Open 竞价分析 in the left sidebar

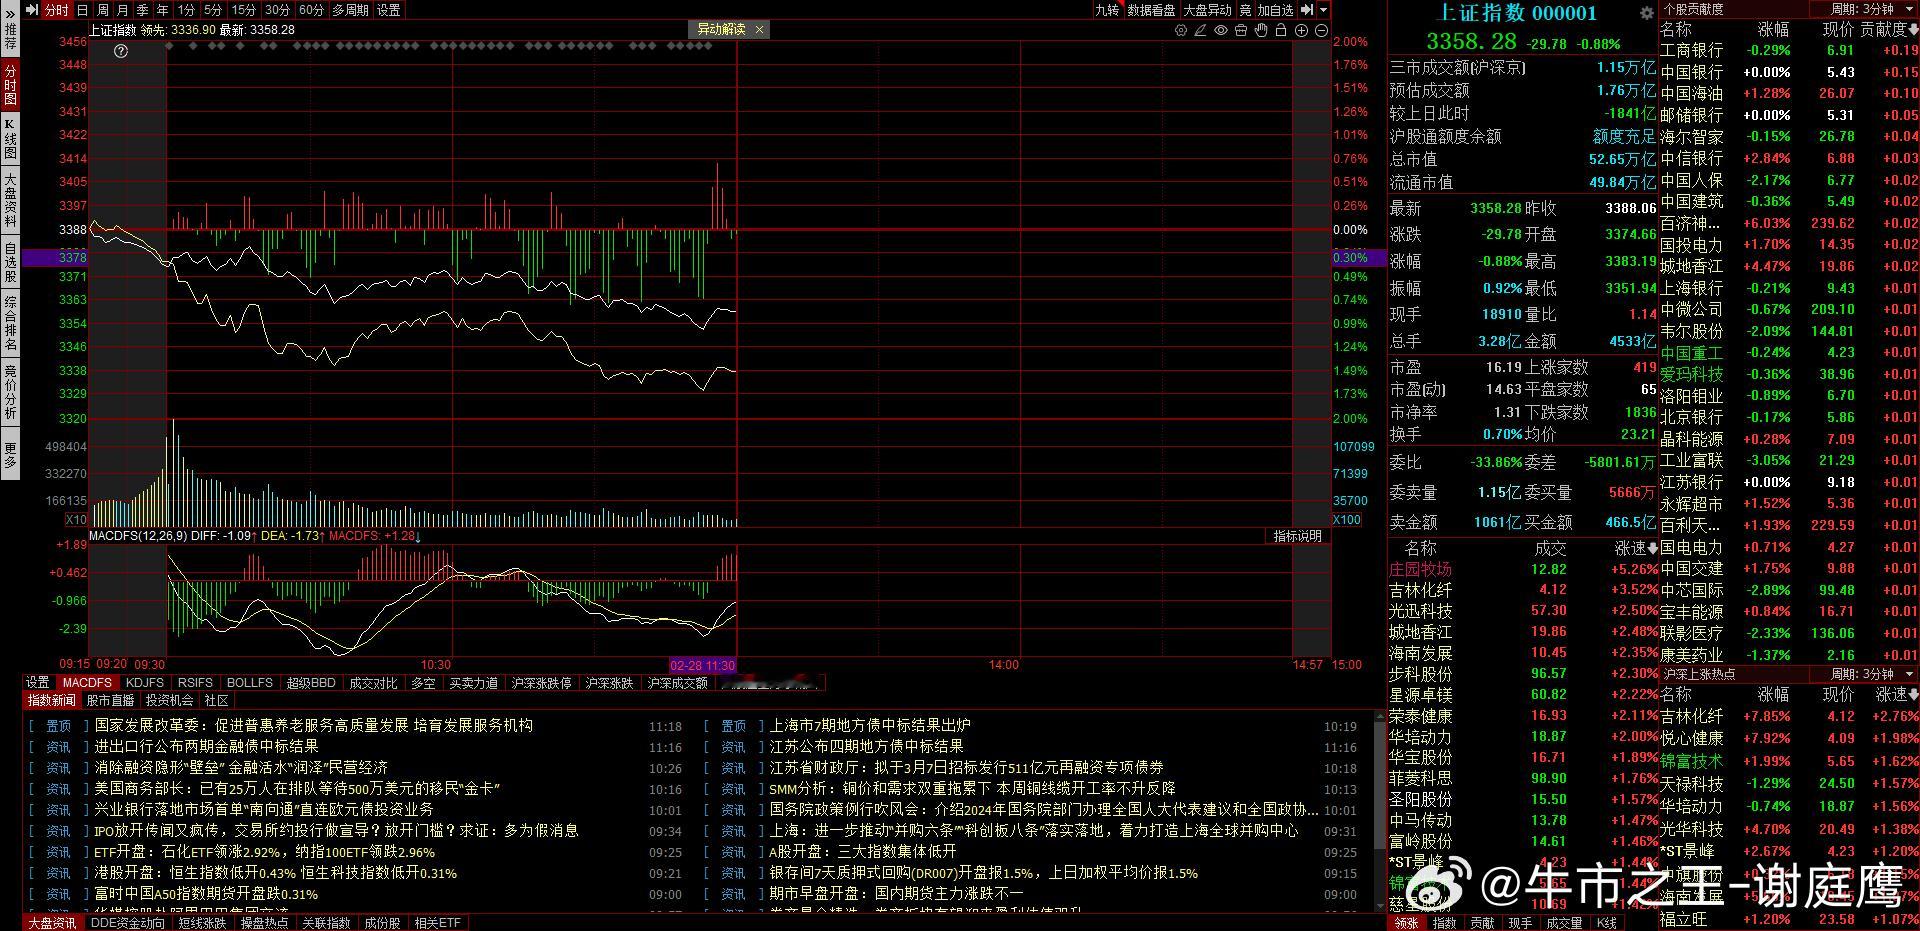pyautogui.click(x=10, y=391)
